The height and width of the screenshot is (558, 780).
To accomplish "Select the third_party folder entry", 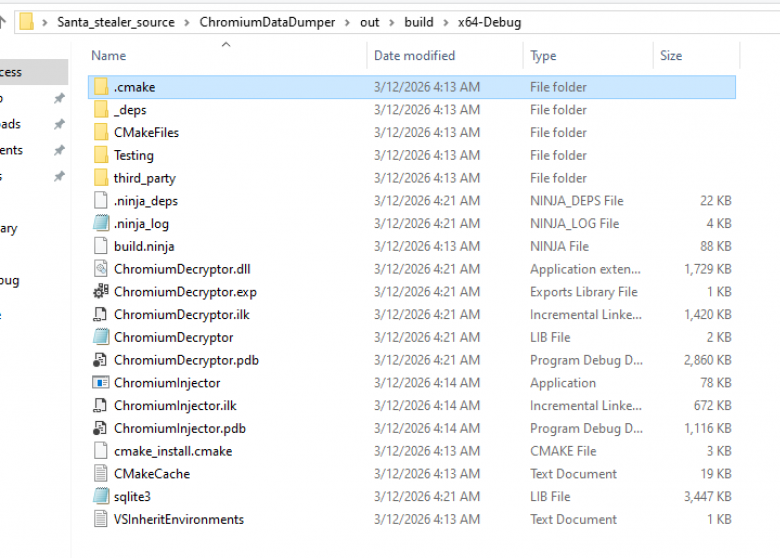I will tap(412, 178).
